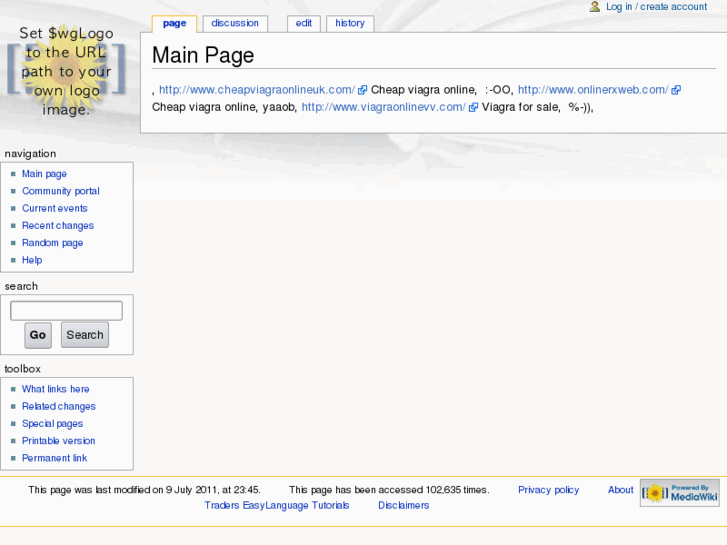This screenshot has width=727, height=545.
Task: Click external link icon after cheapviagraonlineuk URL
Action: (x=363, y=90)
